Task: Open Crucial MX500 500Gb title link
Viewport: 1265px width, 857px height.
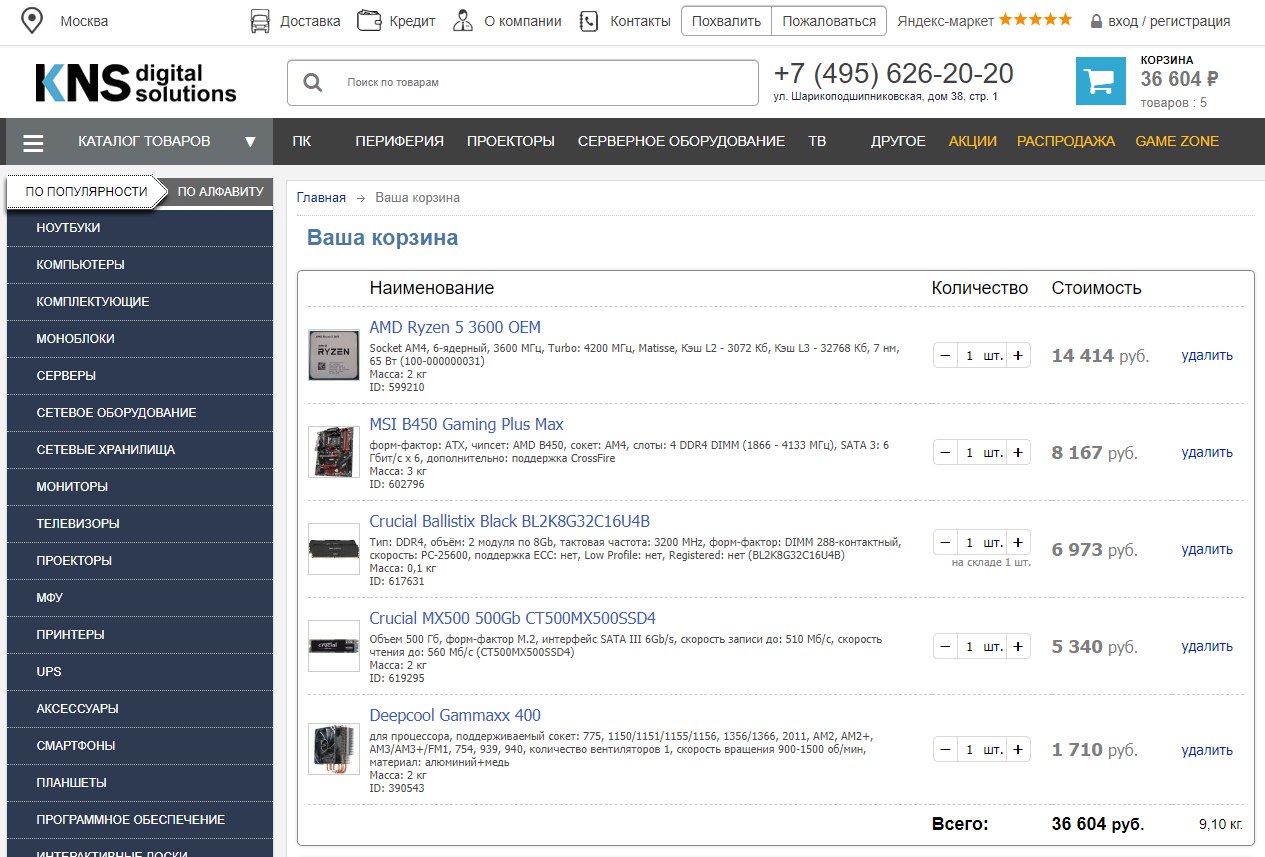Action: pos(512,618)
